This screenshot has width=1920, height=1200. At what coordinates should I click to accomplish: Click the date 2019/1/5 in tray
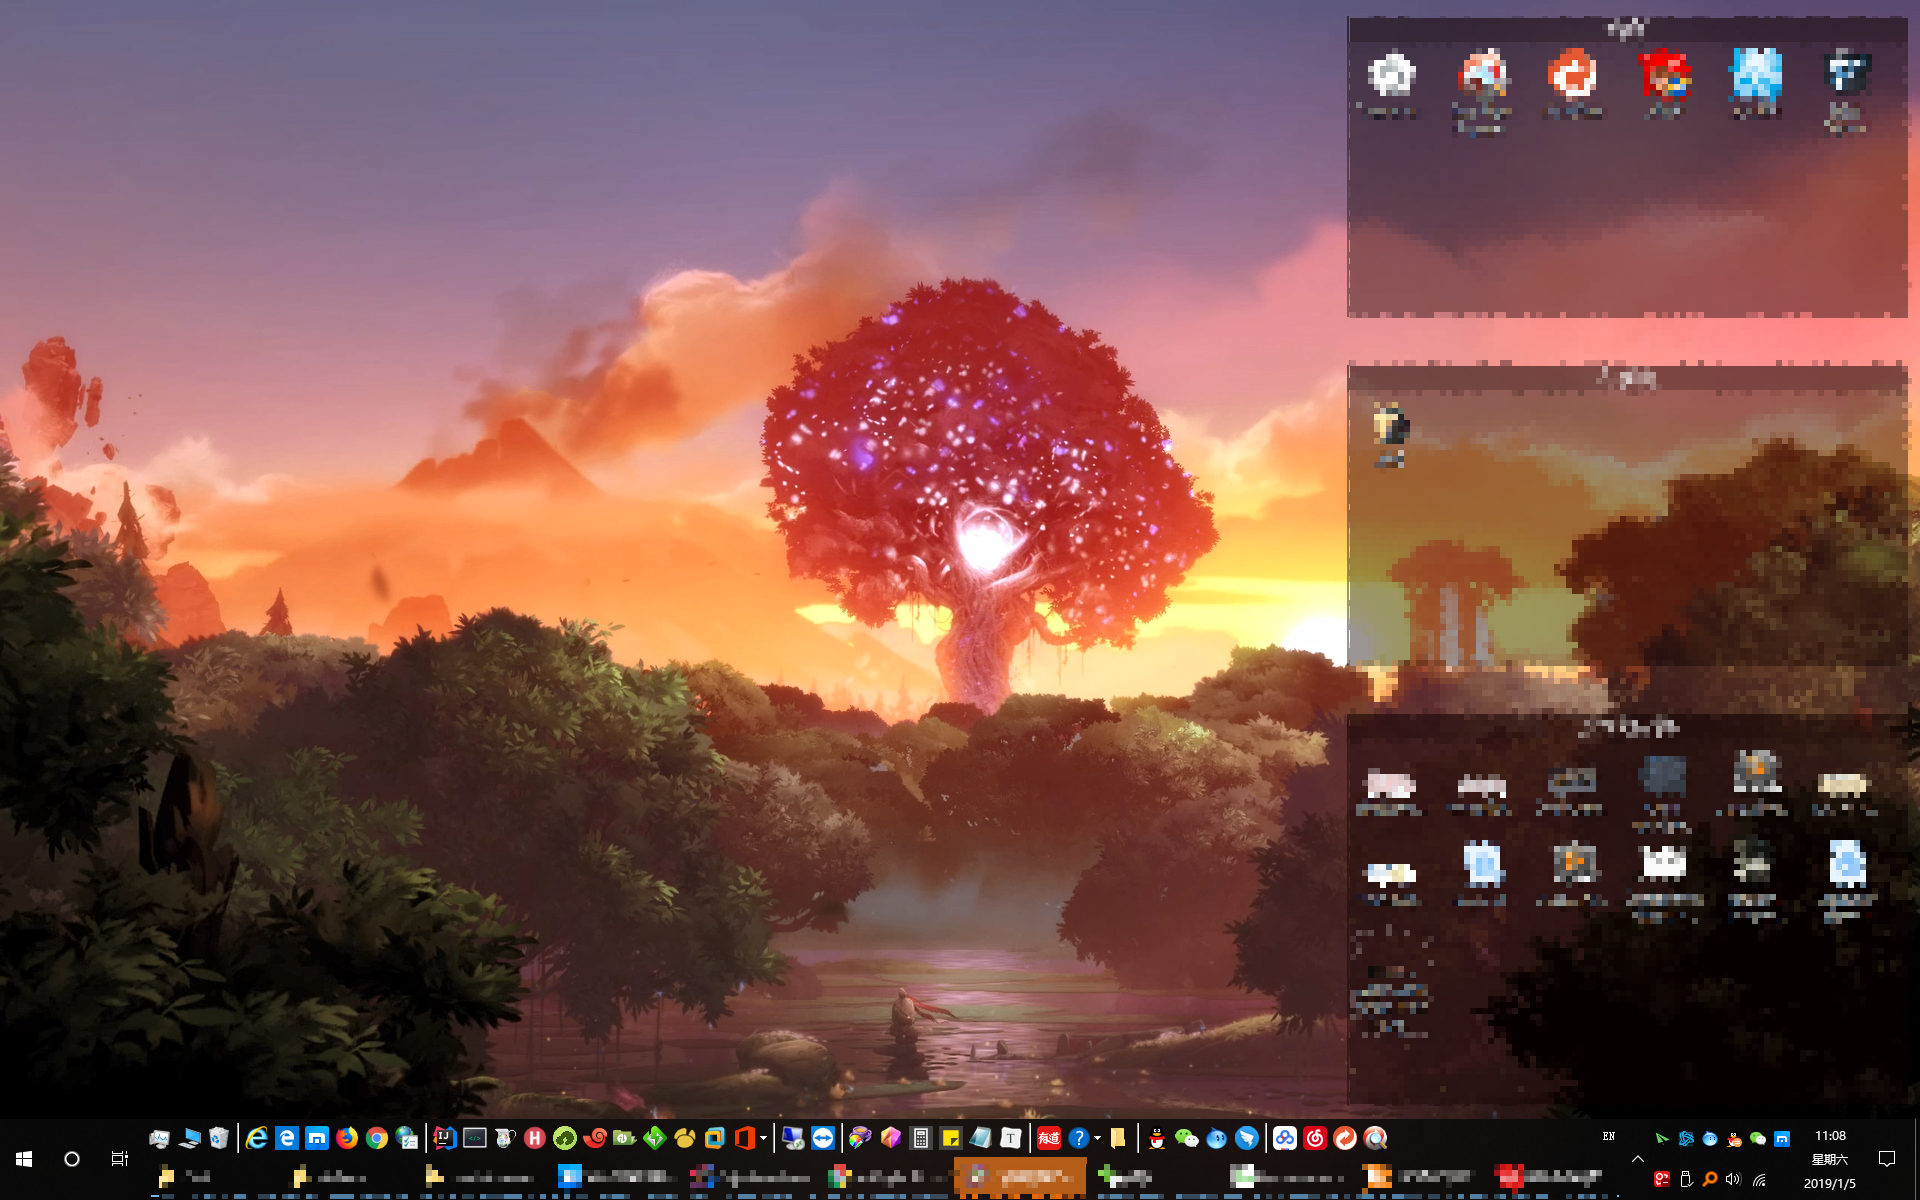(x=1830, y=1184)
